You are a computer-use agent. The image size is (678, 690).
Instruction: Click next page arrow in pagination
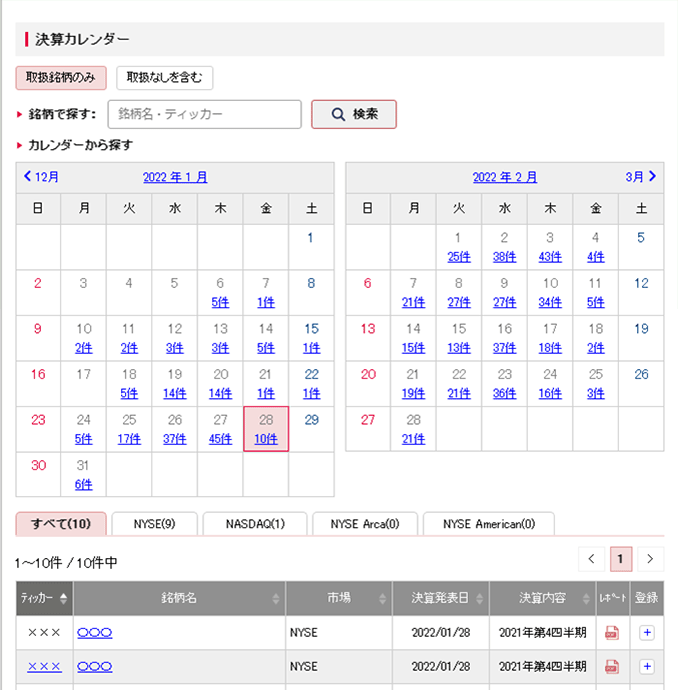651,559
